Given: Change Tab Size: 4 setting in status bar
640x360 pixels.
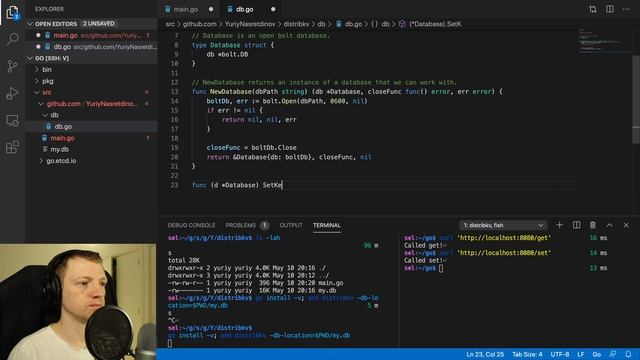Looking at the screenshot, I should [x=527, y=354].
